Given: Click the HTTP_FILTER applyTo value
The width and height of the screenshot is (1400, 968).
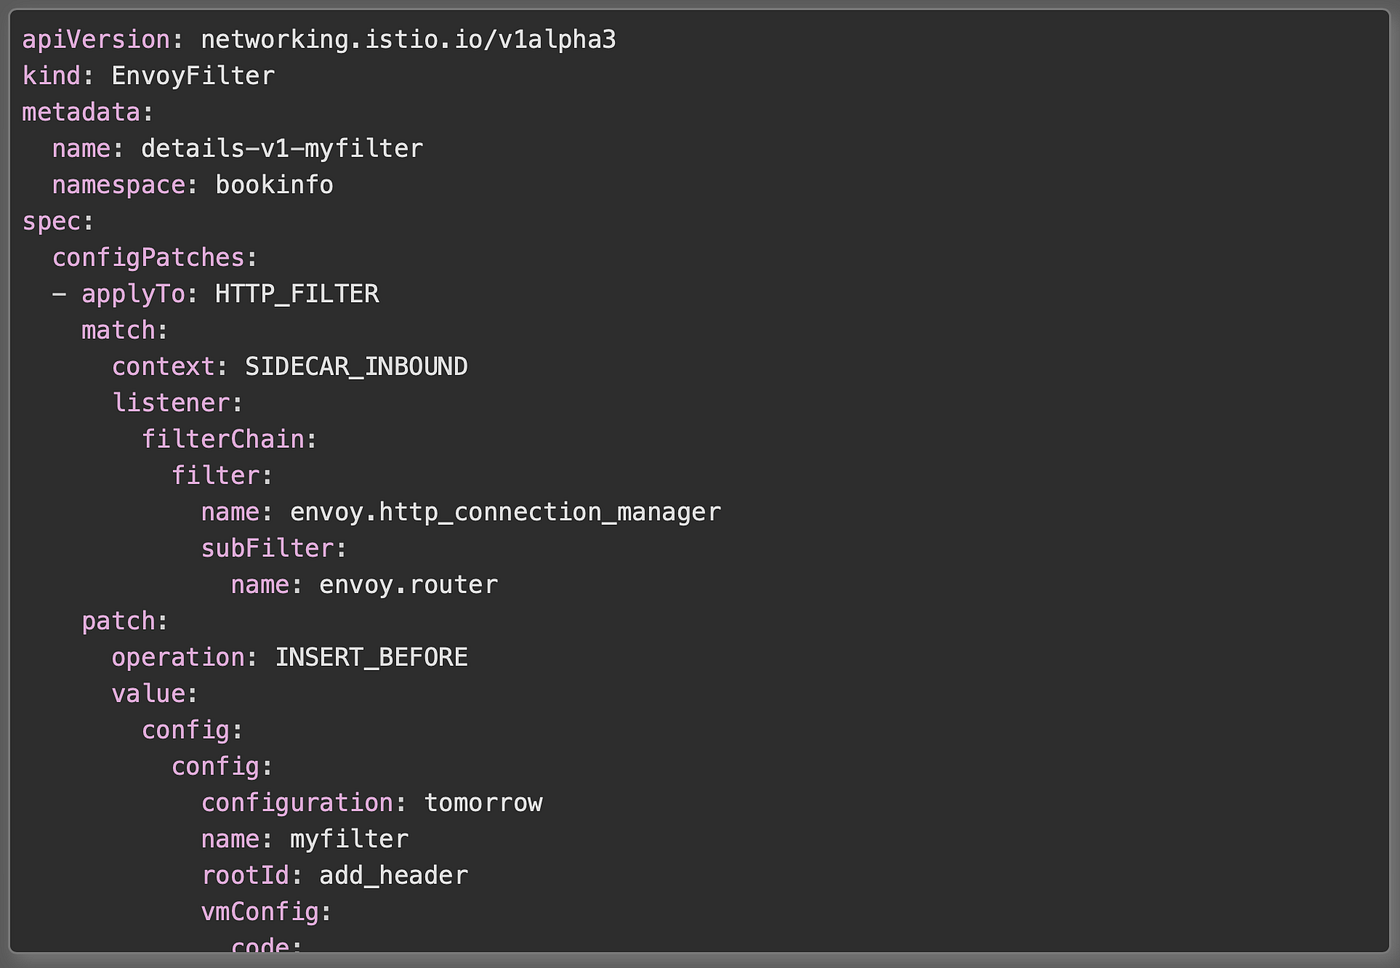Looking at the screenshot, I should [297, 294].
